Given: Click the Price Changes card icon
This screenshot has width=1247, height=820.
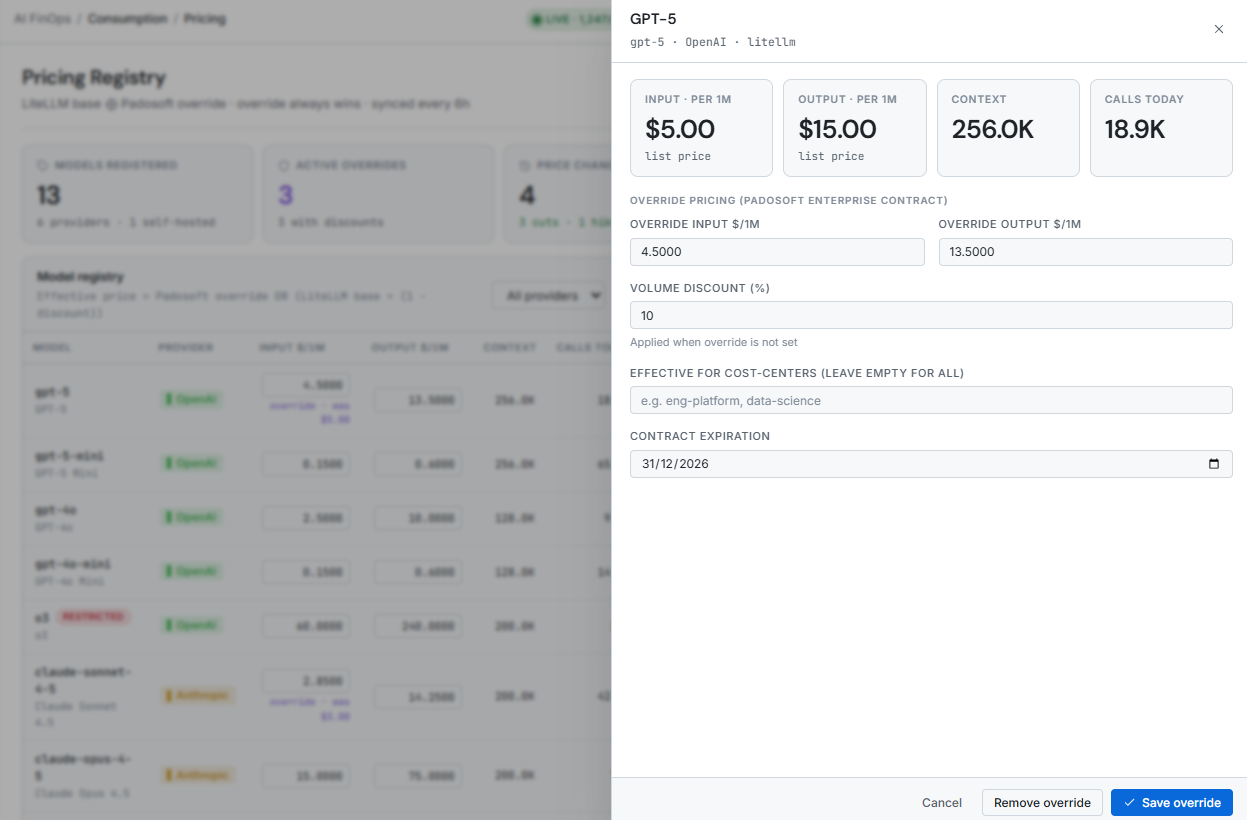Looking at the screenshot, I should tap(525, 165).
